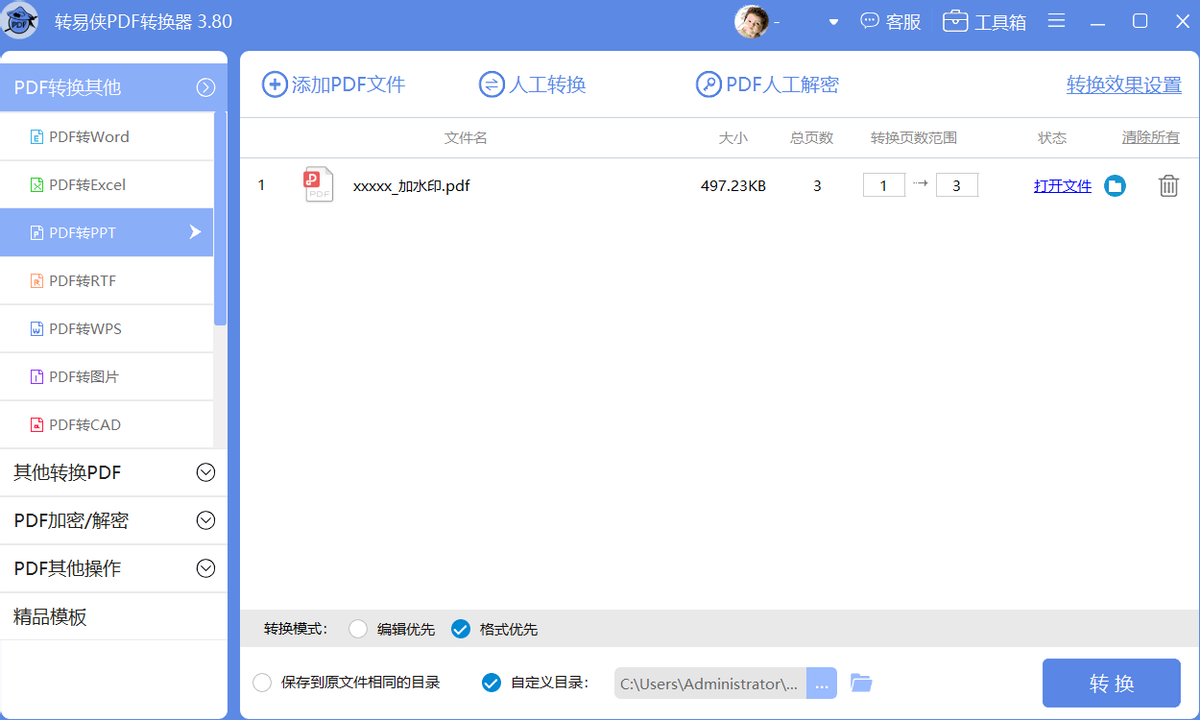Open the account dropdown arrow
The height and width of the screenshot is (720, 1200).
click(x=833, y=22)
